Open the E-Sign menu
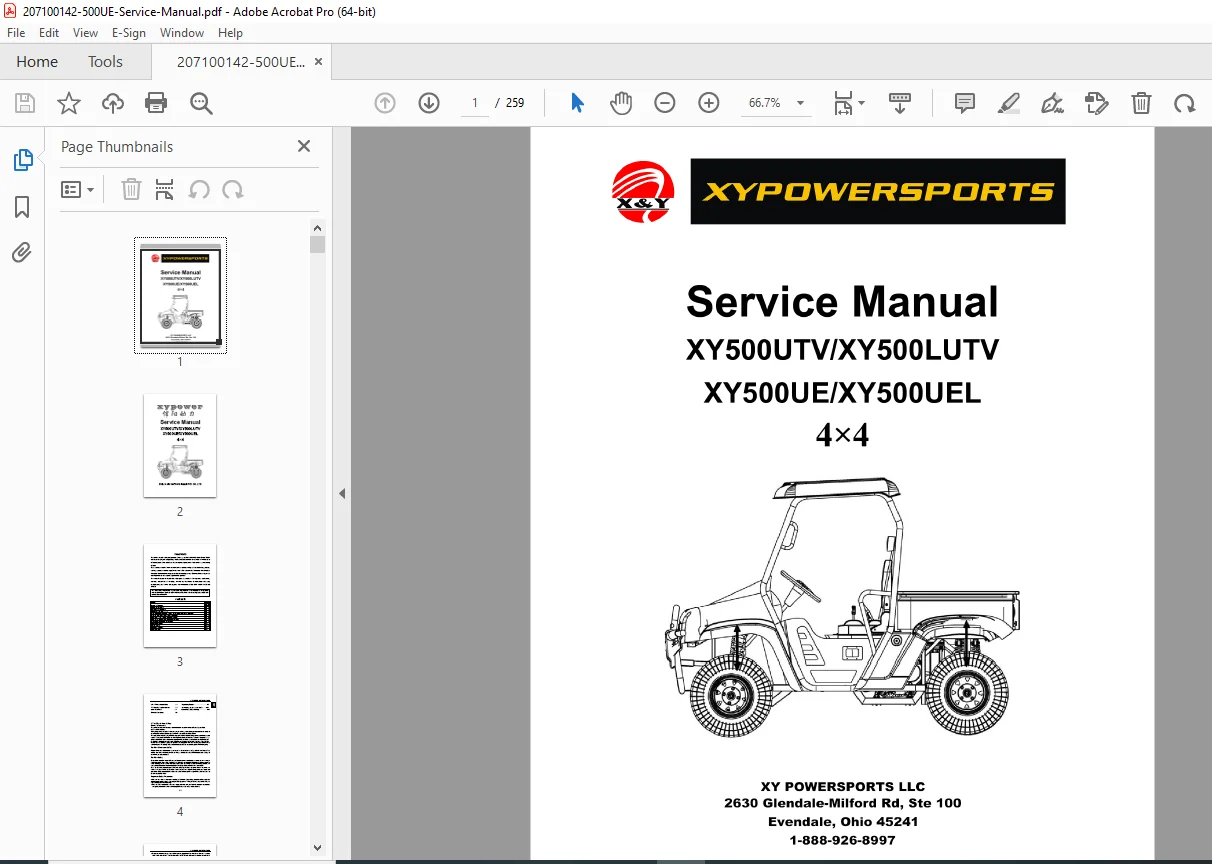Screen dimensions: 1212x864 click(129, 33)
